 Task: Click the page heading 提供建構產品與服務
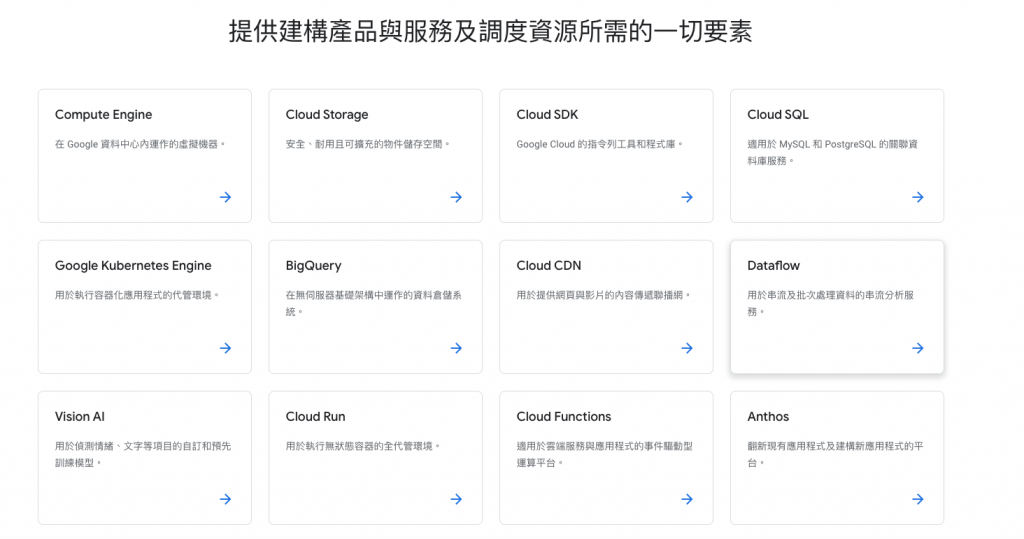[490, 31]
